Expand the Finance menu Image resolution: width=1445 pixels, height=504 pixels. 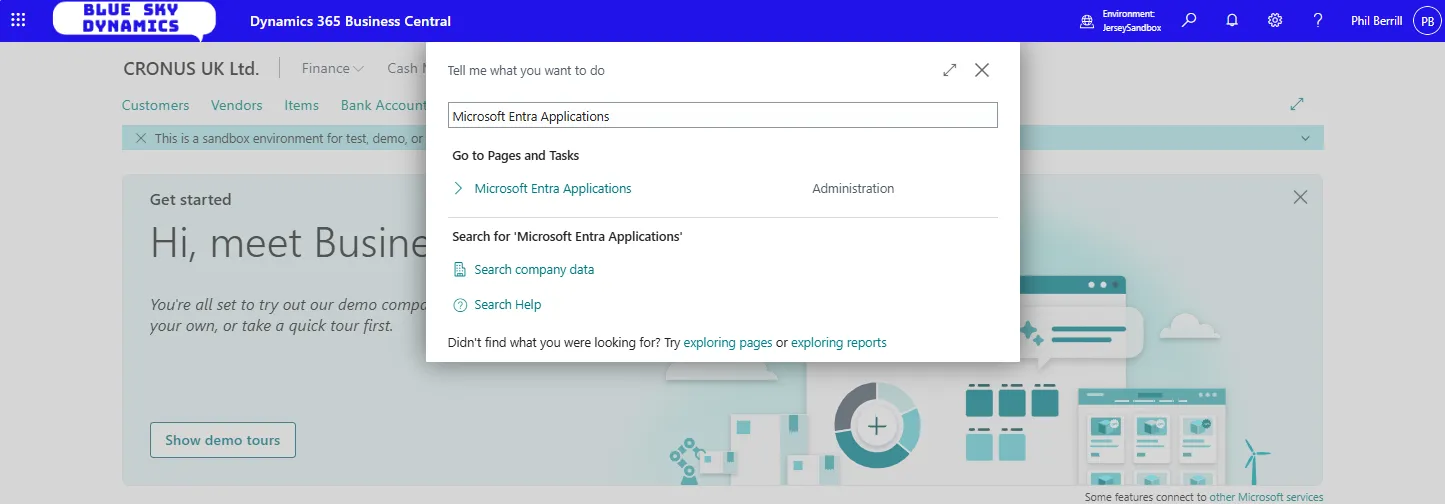point(333,69)
